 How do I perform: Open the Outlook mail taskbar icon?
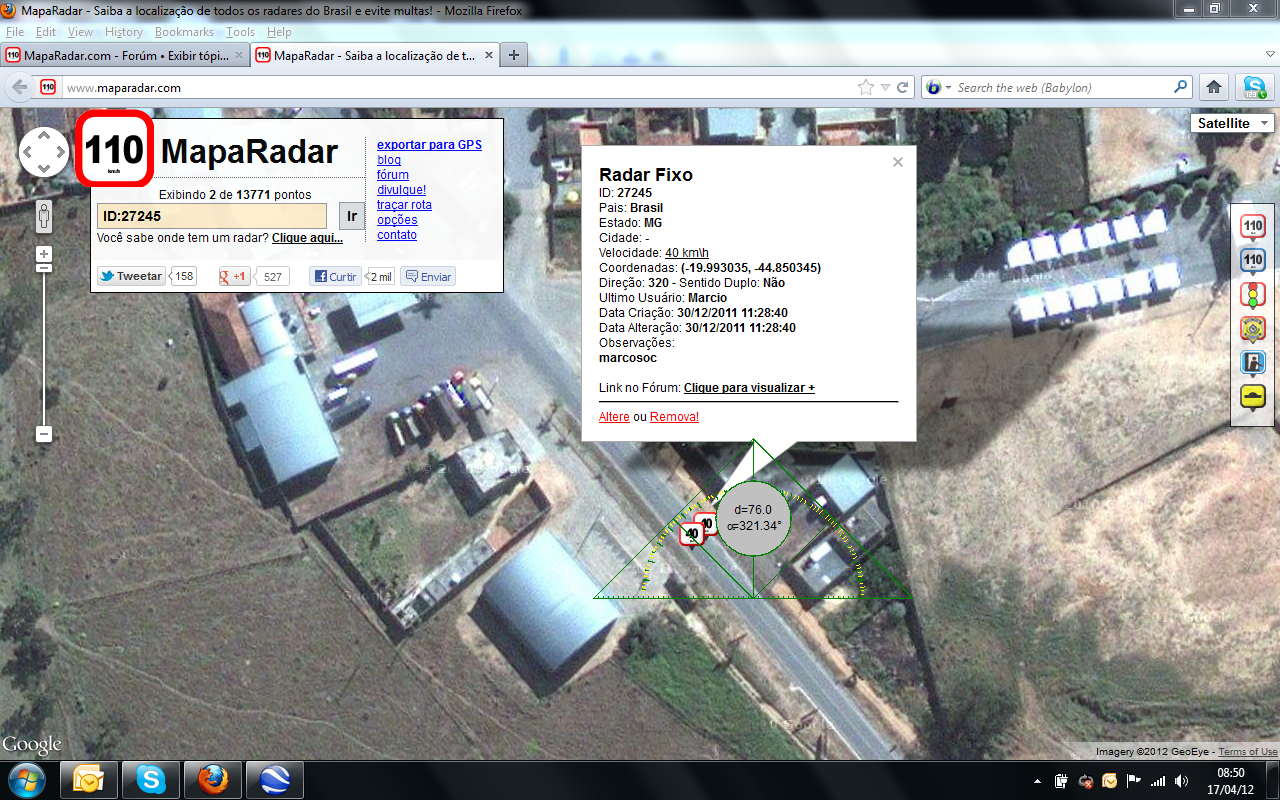pyautogui.click(x=89, y=780)
